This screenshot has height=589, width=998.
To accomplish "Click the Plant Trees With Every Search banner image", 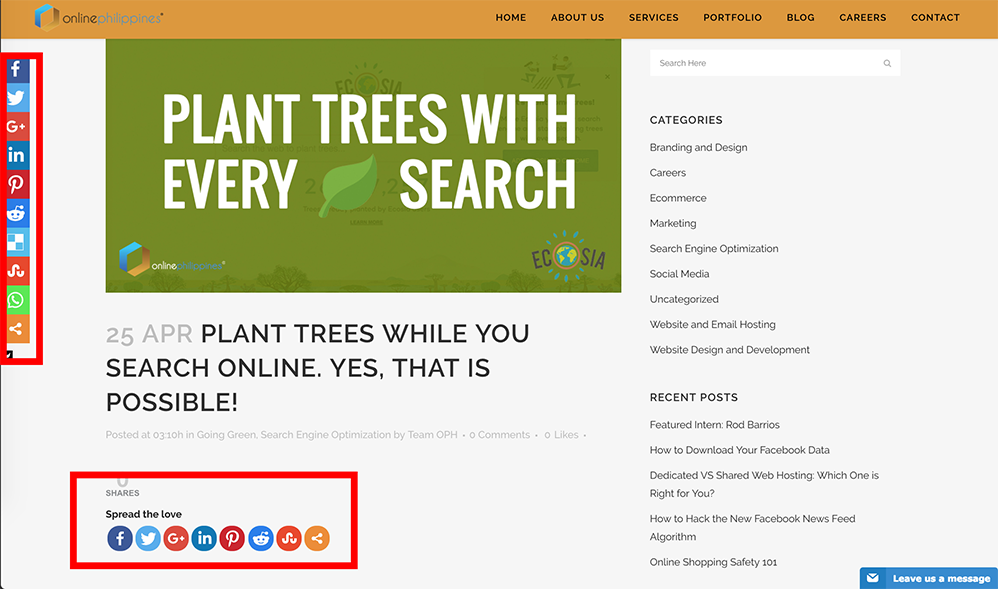I will click(363, 166).
